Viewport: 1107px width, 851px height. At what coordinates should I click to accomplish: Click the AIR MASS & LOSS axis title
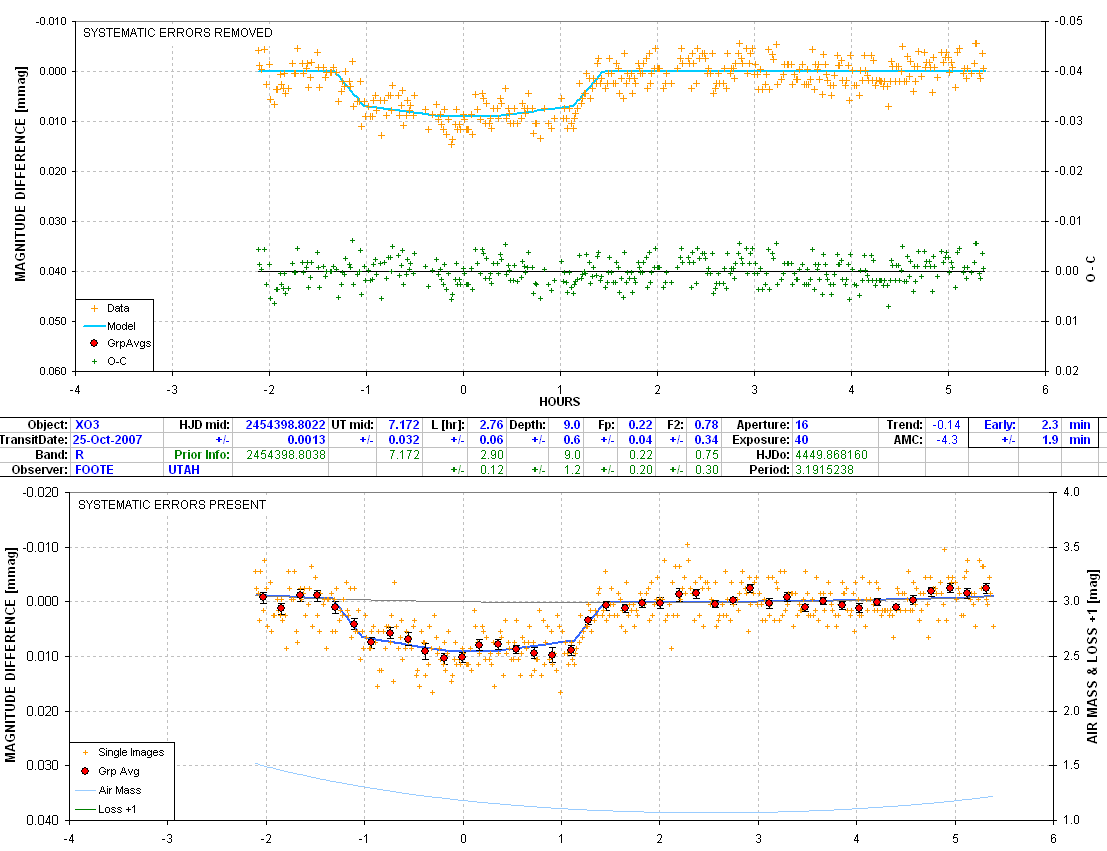click(x=1093, y=656)
